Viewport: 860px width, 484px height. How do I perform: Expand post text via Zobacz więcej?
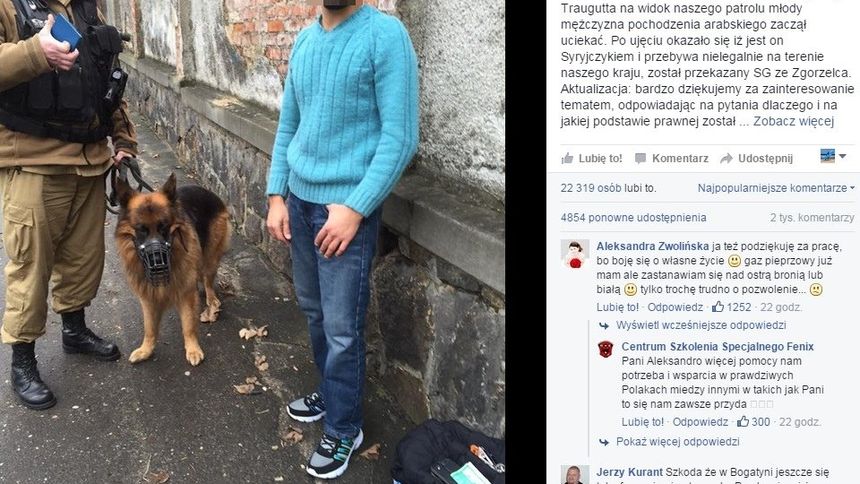[793, 121]
